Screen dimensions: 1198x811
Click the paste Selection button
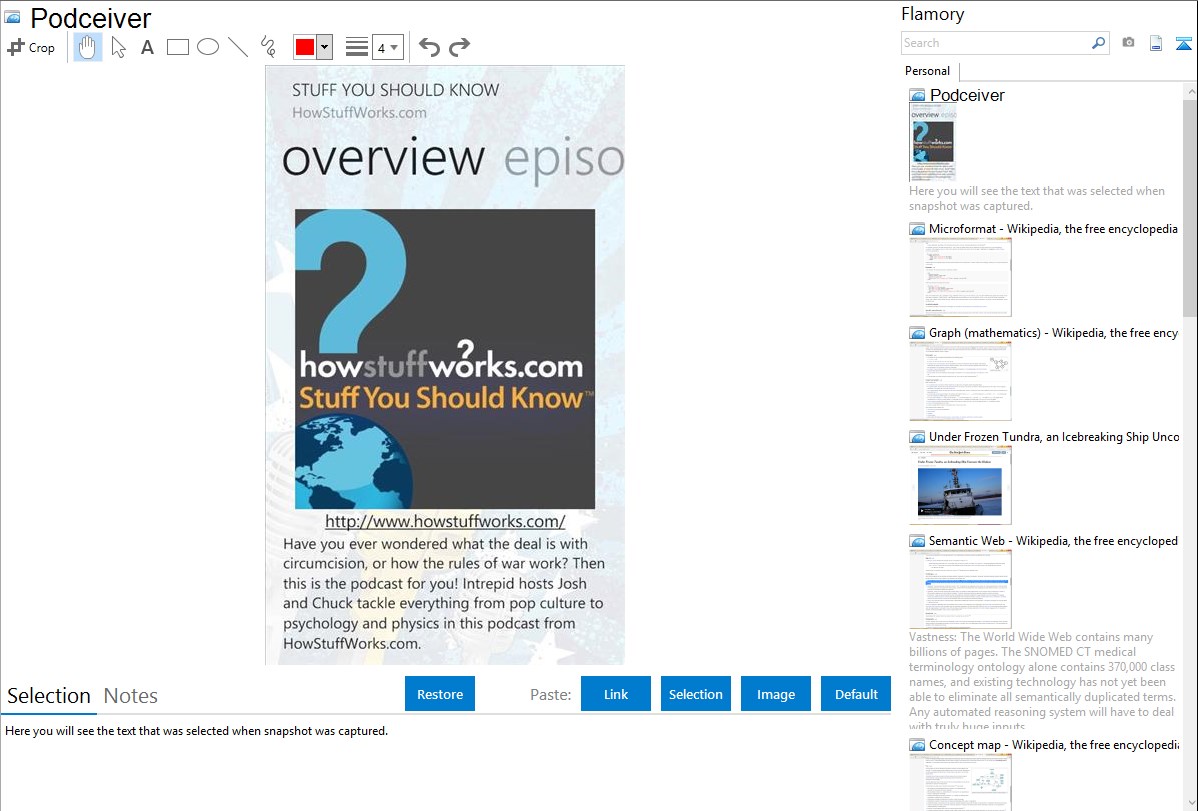(x=695, y=694)
